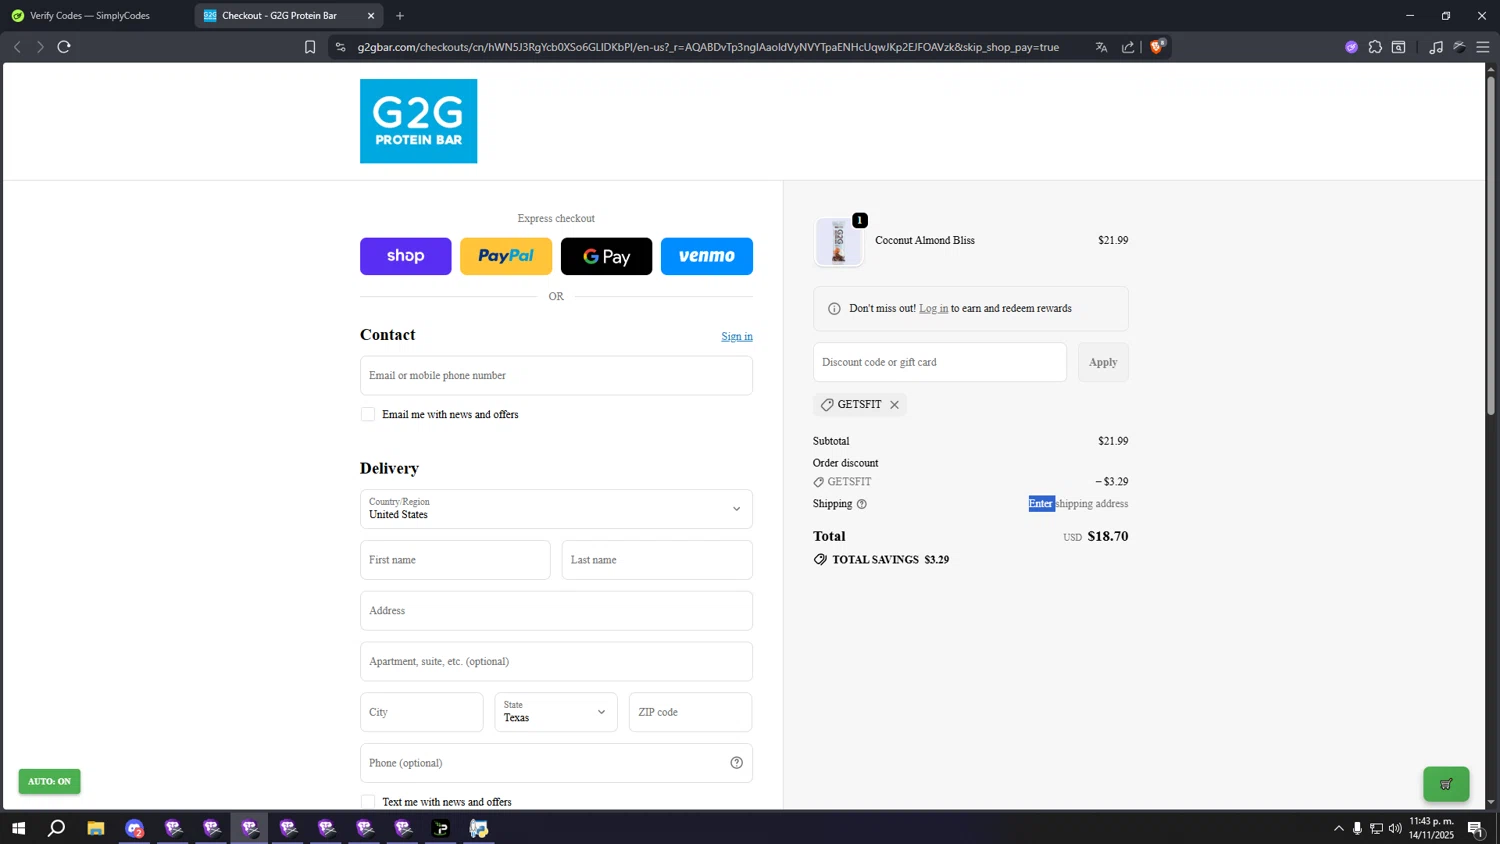Open a new browser tab
This screenshot has height=844, width=1500.
(x=400, y=16)
